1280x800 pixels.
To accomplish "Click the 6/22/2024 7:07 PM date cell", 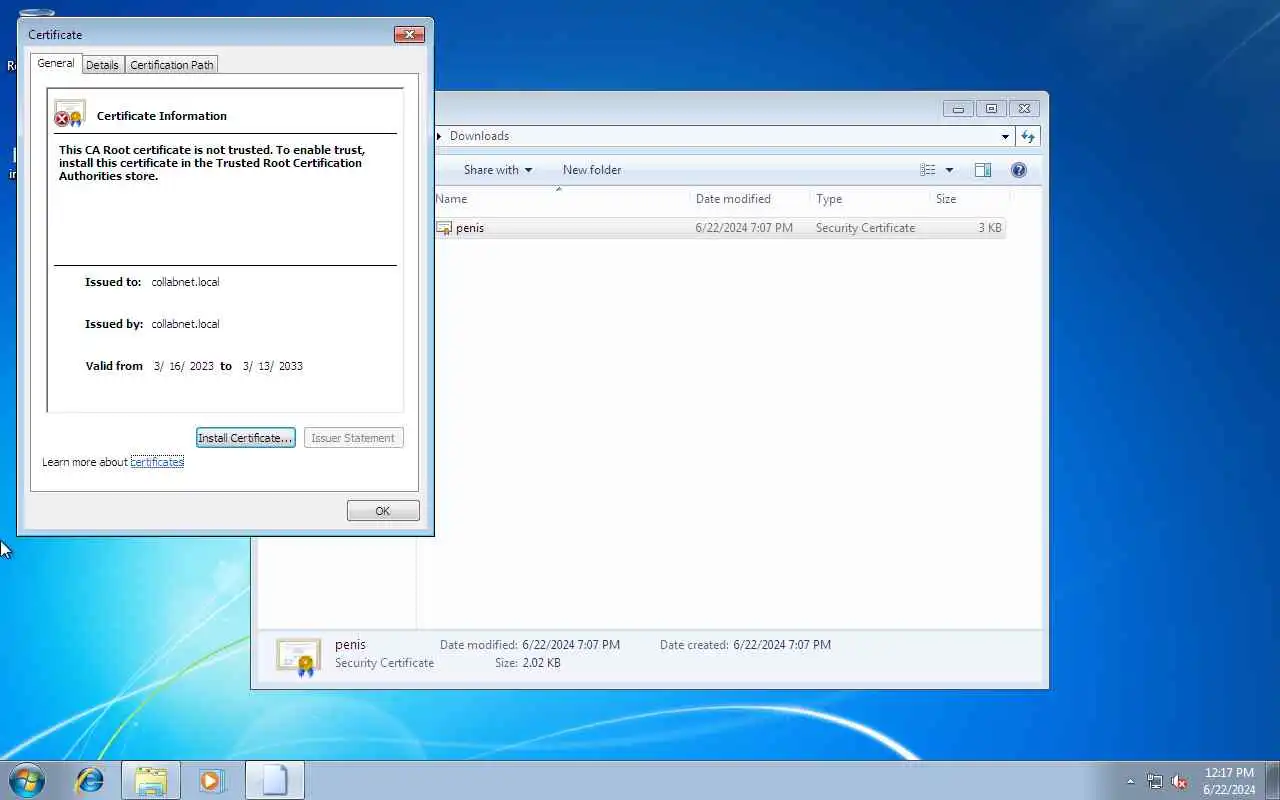I will point(744,228).
